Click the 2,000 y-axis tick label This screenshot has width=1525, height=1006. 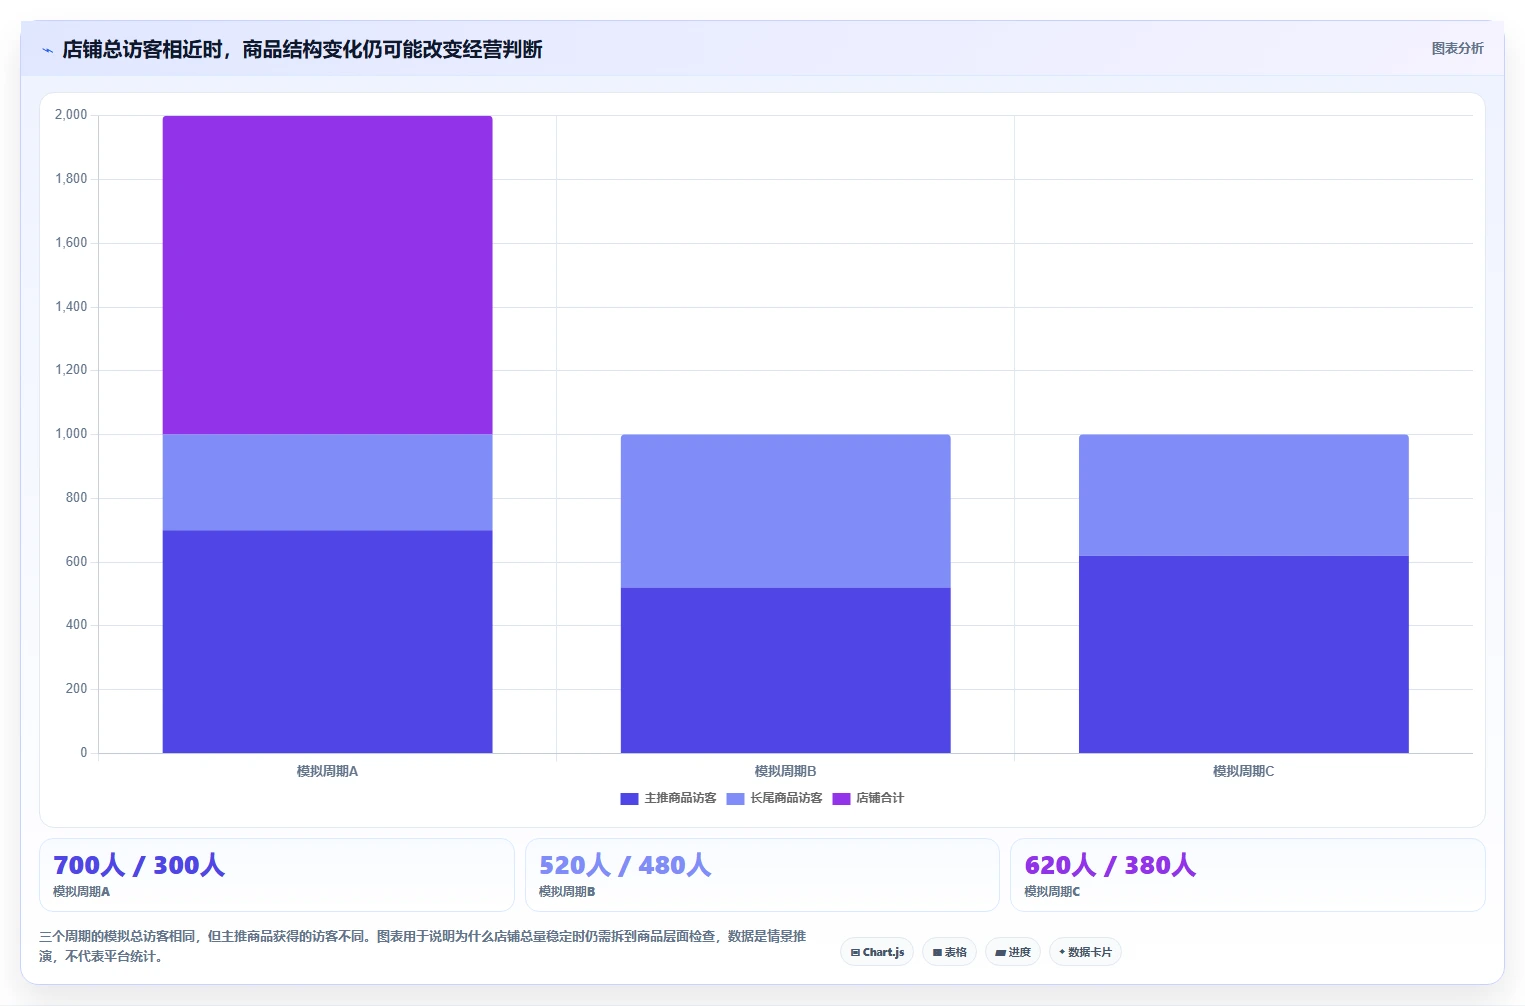click(x=71, y=115)
